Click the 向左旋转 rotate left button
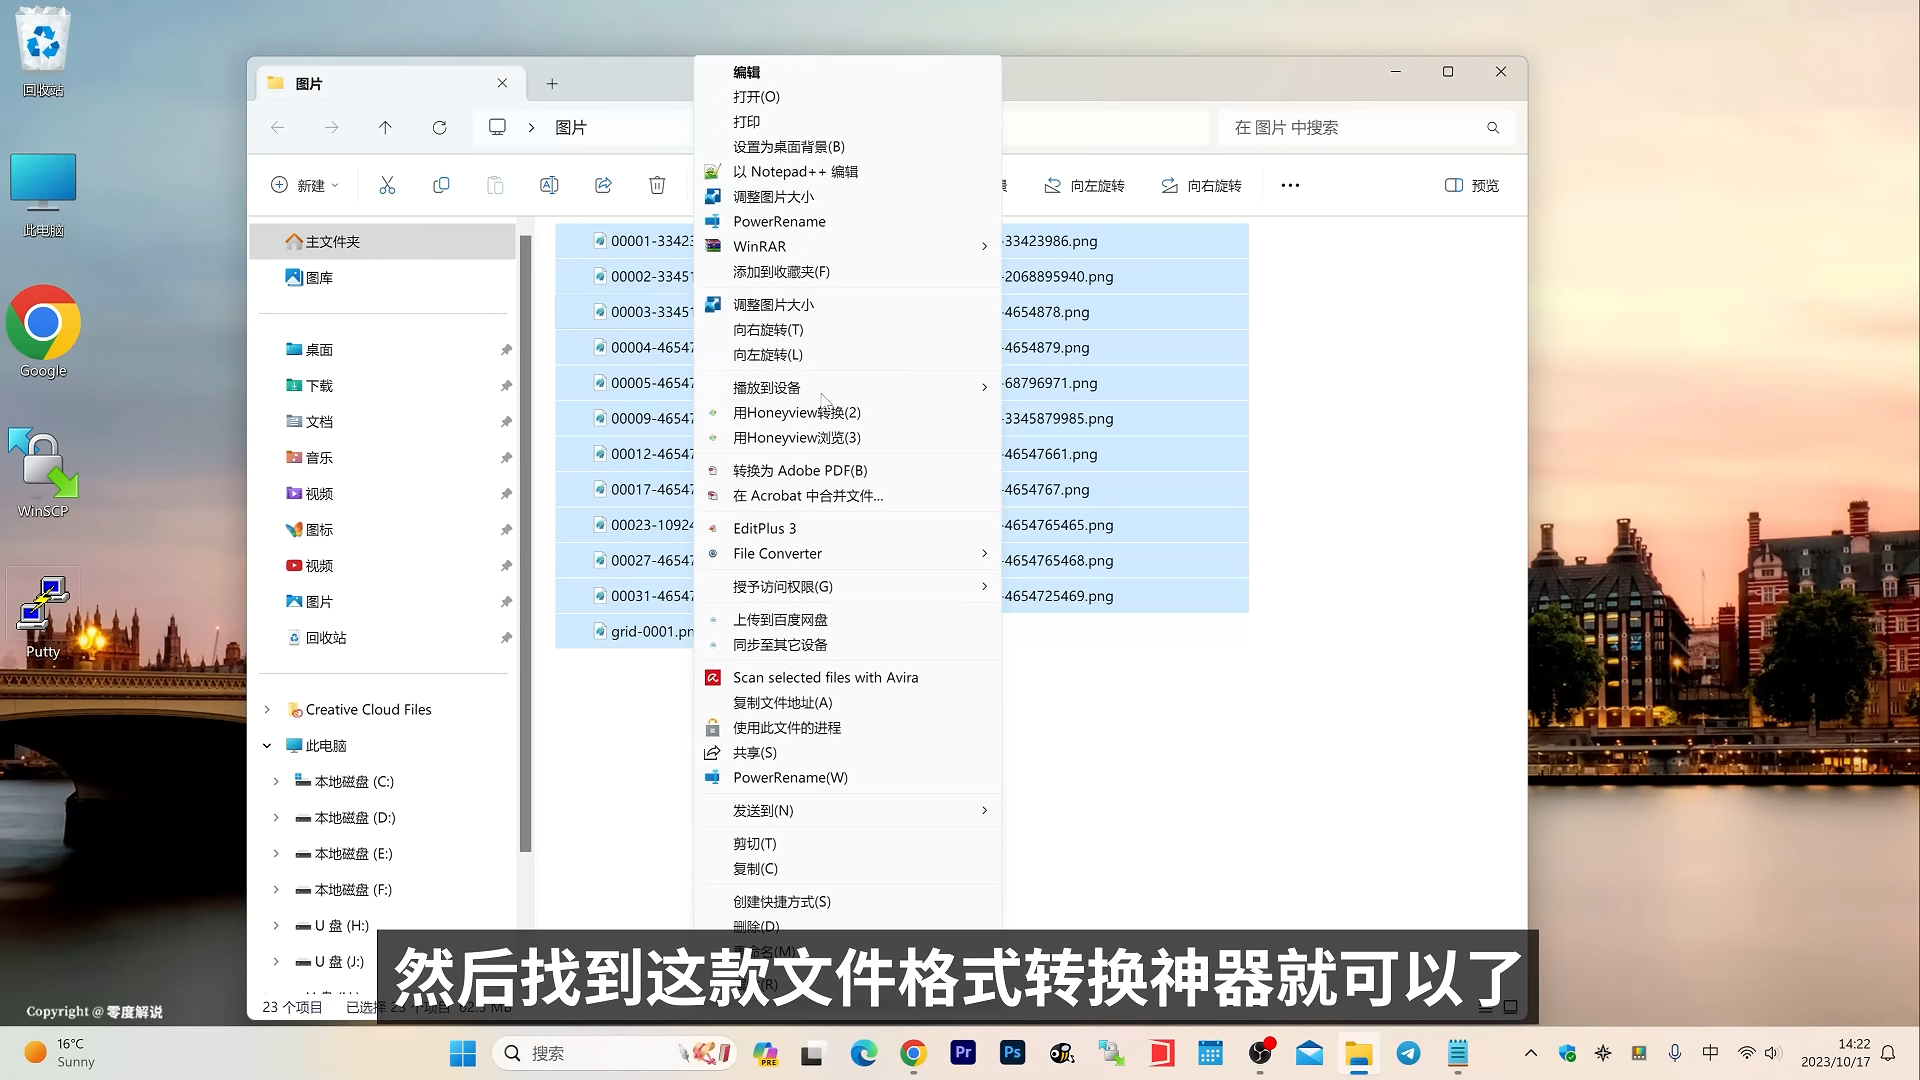The width and height of the screenshot is (1920, 1080). point(1084,185)
